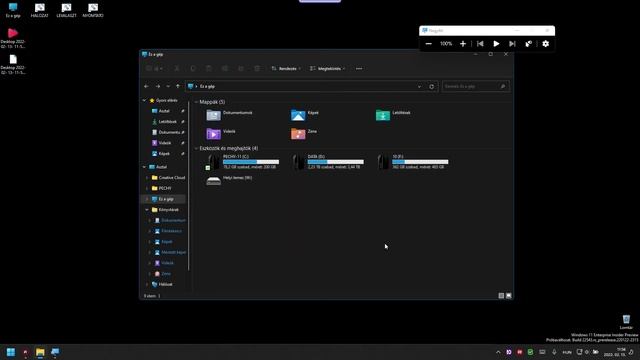Select Zene library in sidebar
This screenshot has width=640, height=360.
166,273
